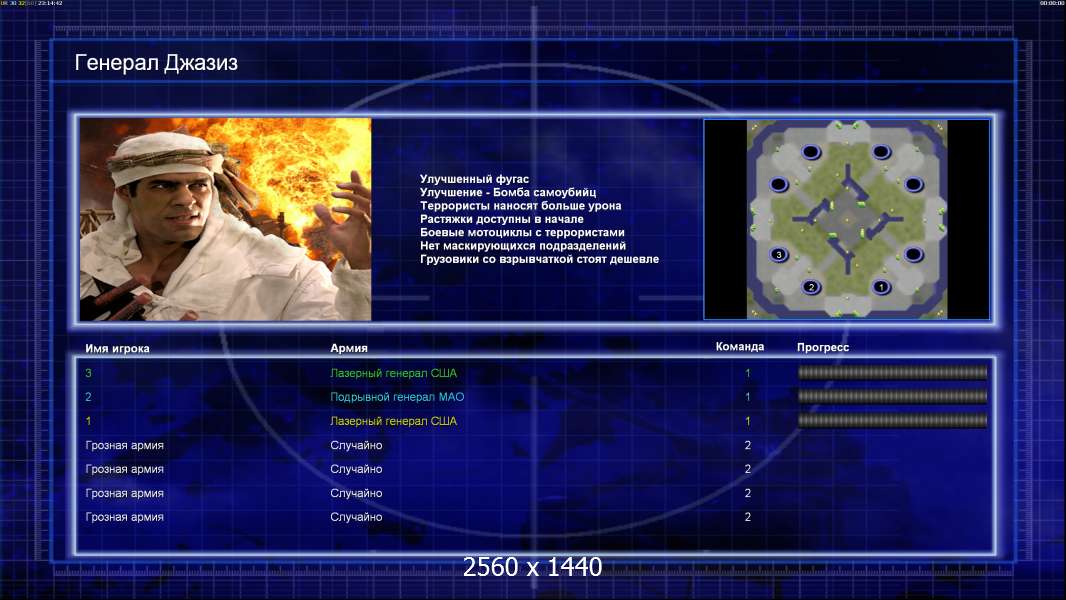
Task: Click "Грузовики со взрывчаткой стоят дешевле" line
Action: click(539, 259)
